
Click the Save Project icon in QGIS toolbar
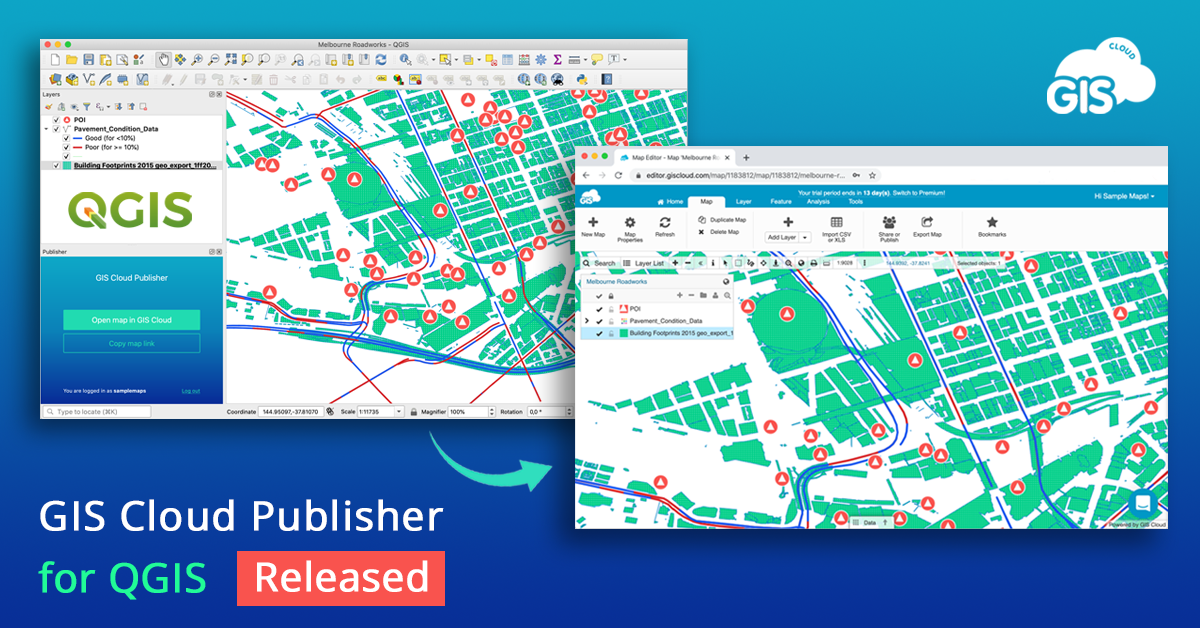pyautogui.click(x=87, y=58)
